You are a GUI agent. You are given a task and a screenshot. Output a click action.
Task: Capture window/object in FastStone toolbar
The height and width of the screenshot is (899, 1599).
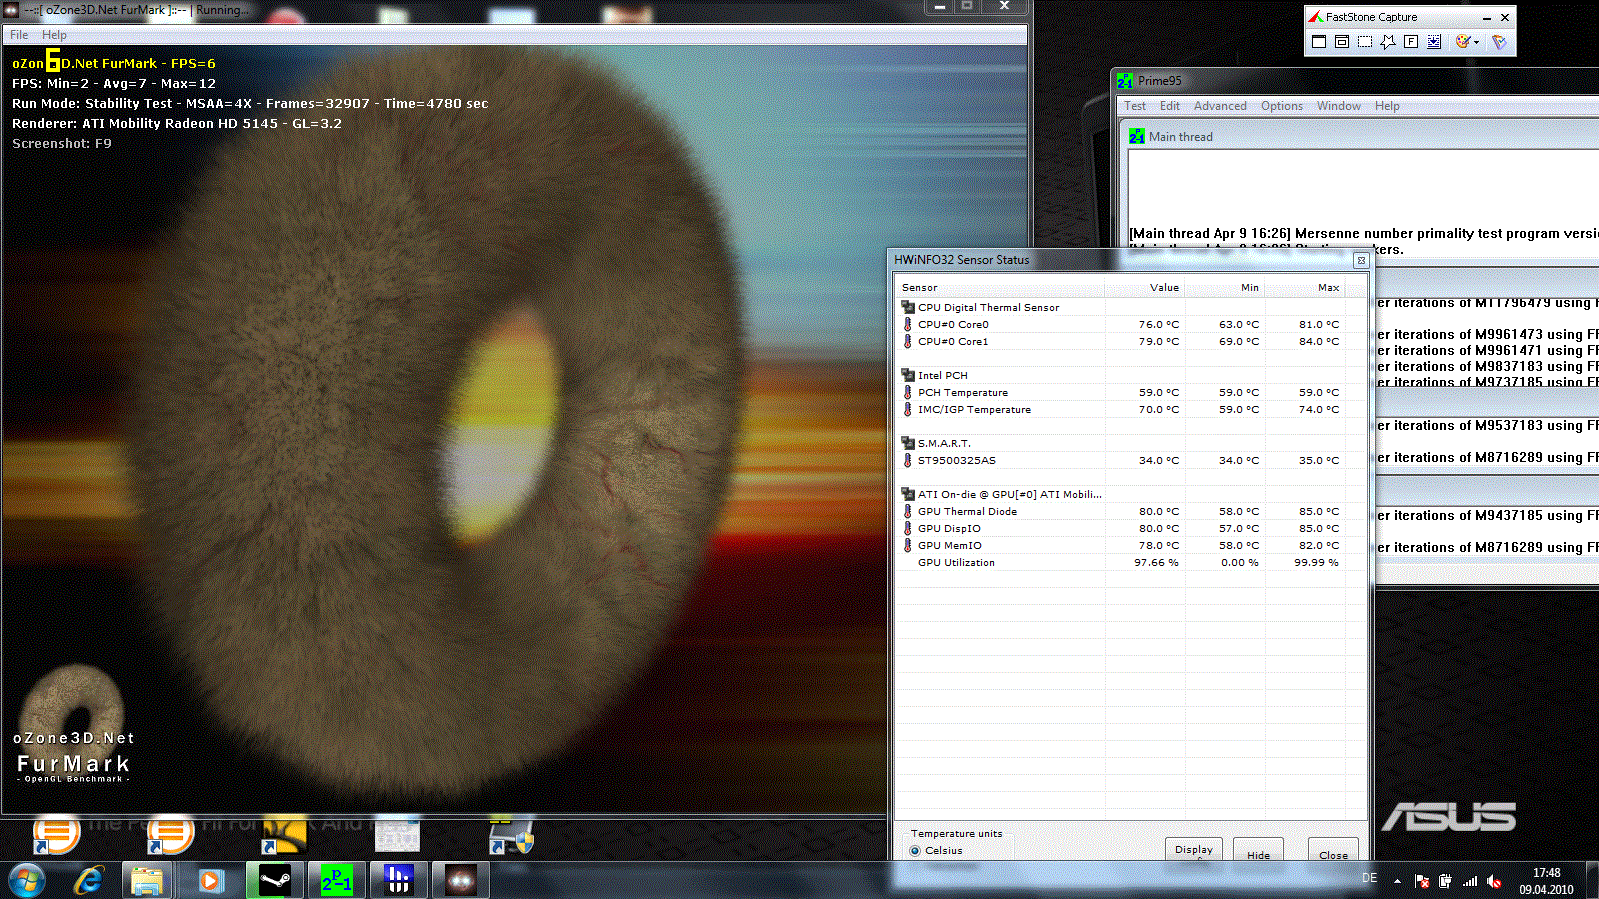[1342, 42]
